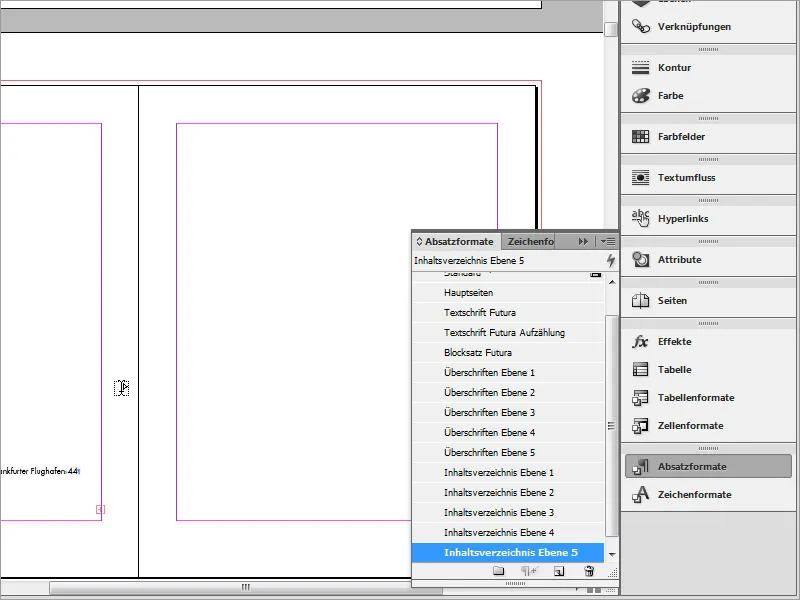Screen dimensions: 800x600
Task: Click style list scroll down arrow
Action: (612, 554)
